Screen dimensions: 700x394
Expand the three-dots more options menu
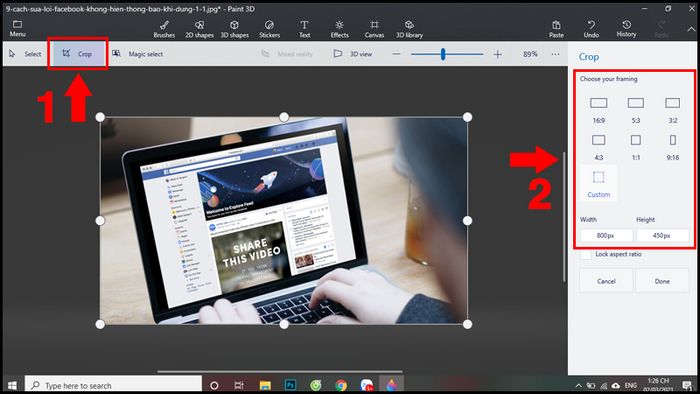[x=555, y=54]
